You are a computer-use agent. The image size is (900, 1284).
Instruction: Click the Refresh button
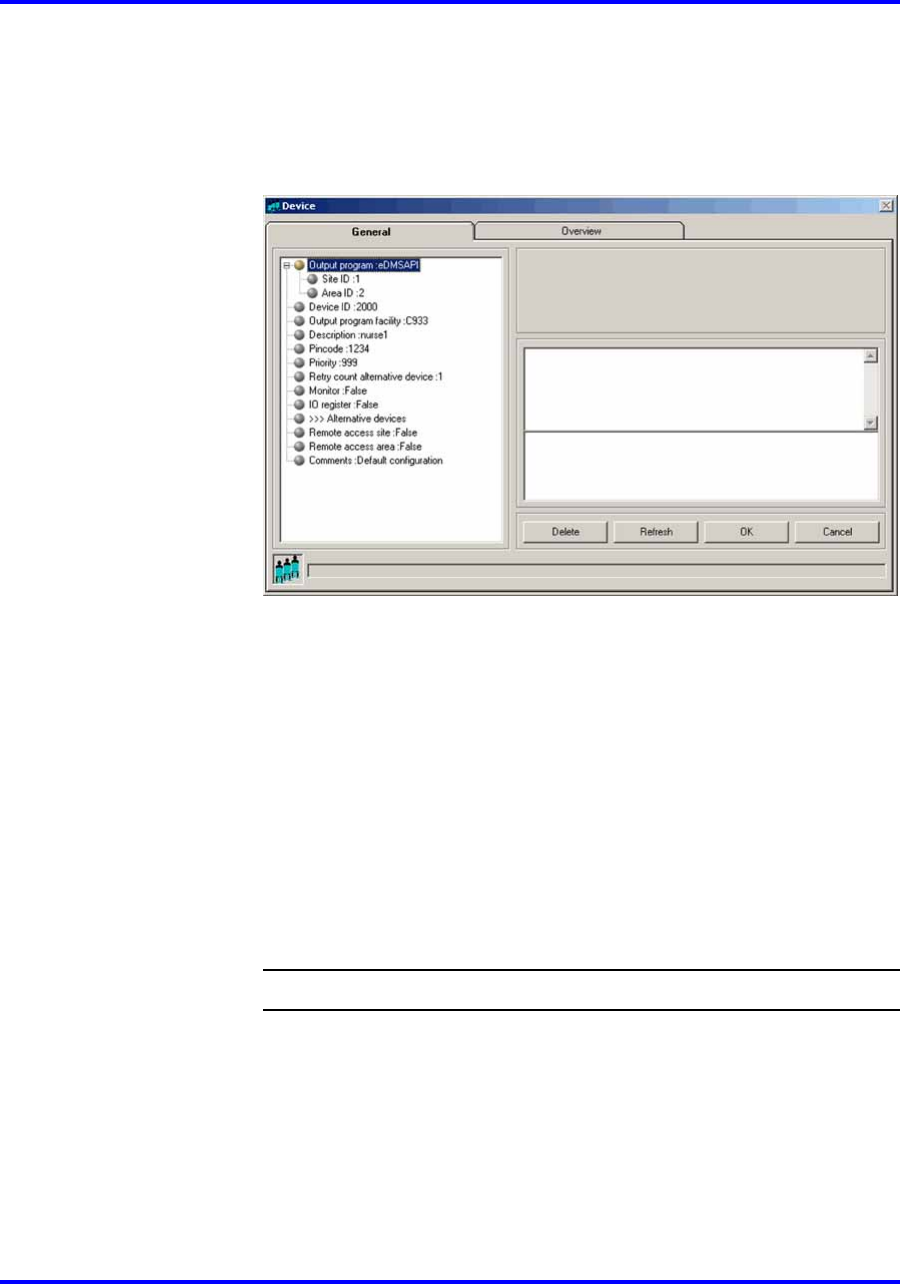tap(656, 532)
